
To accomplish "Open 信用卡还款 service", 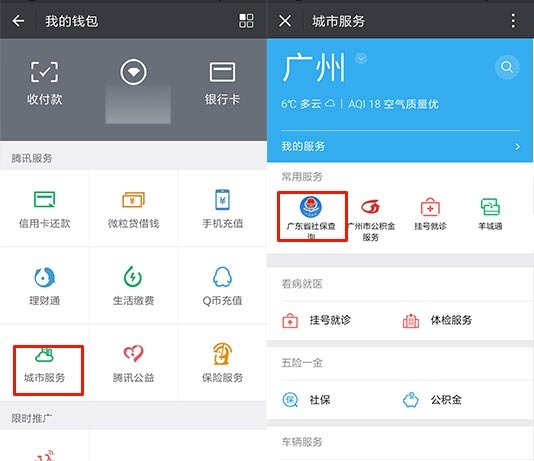I will [x=44, y=209].
